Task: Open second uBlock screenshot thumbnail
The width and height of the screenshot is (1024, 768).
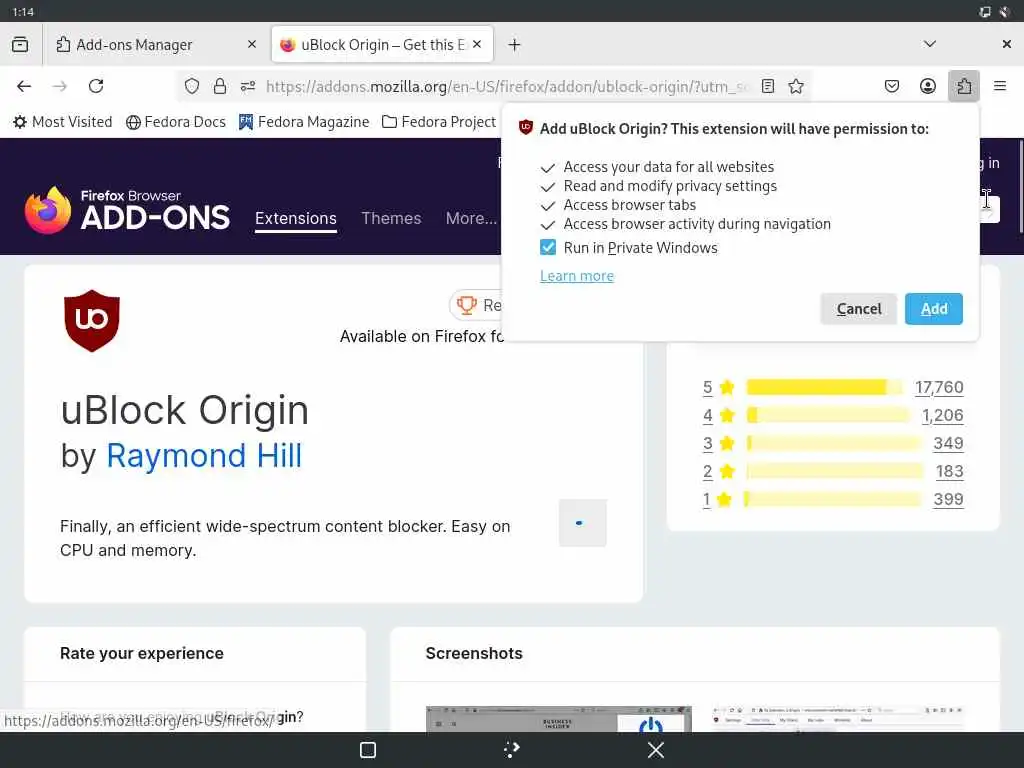Action: pyautogui.click(x=838, y=718)
